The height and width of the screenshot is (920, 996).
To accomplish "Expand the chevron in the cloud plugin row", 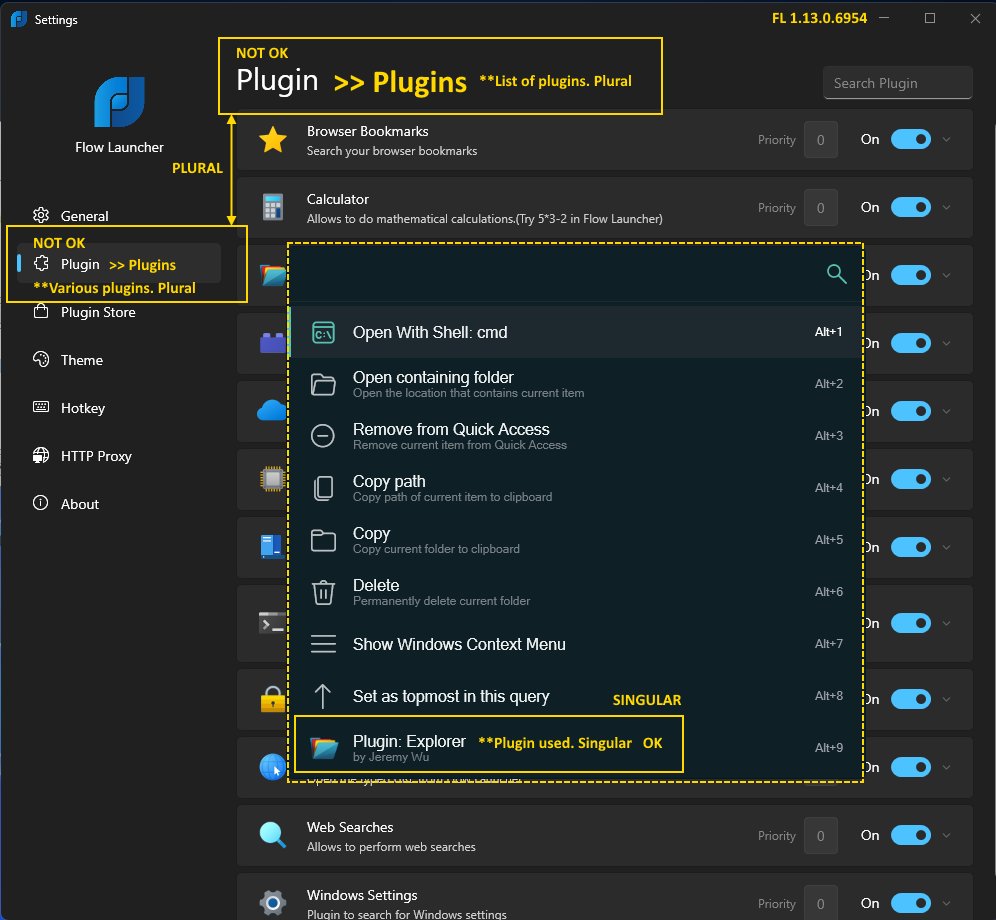I will tap(946, 411).
